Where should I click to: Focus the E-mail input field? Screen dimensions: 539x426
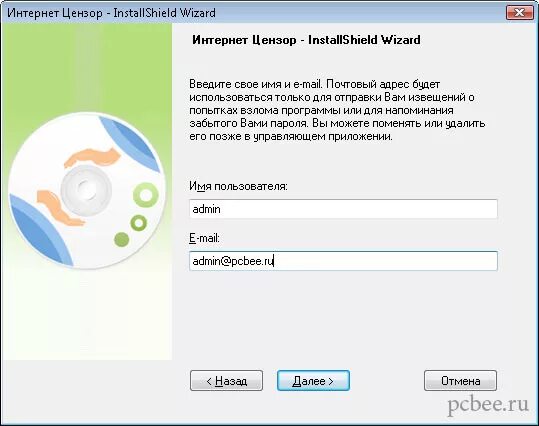click(343, 261)
